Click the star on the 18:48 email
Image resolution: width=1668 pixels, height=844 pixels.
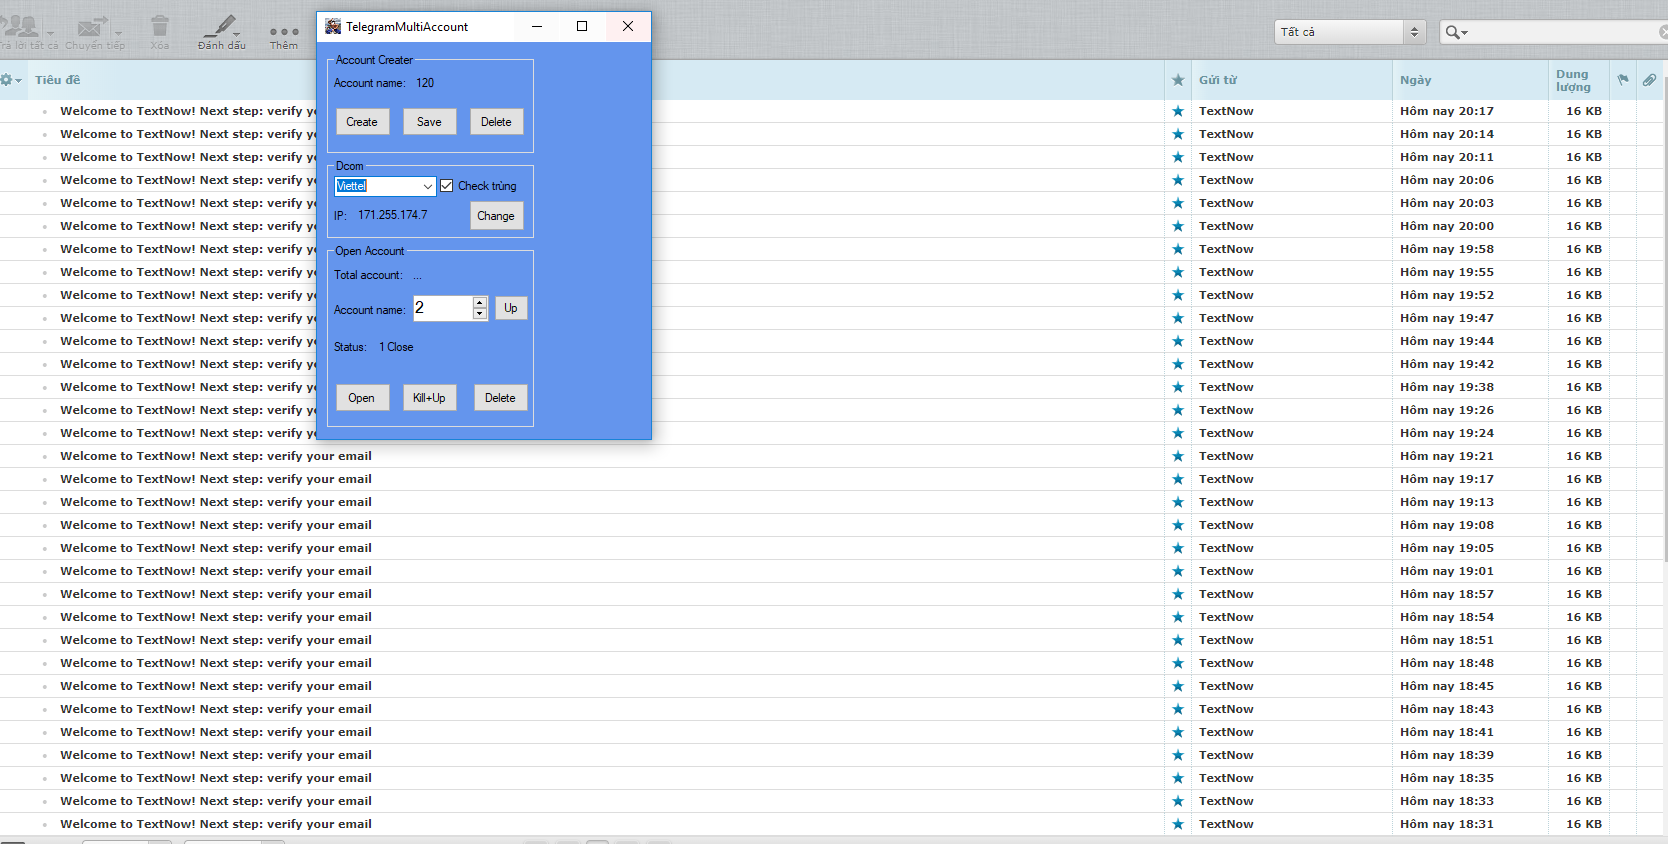click(x=1178, y=663)
